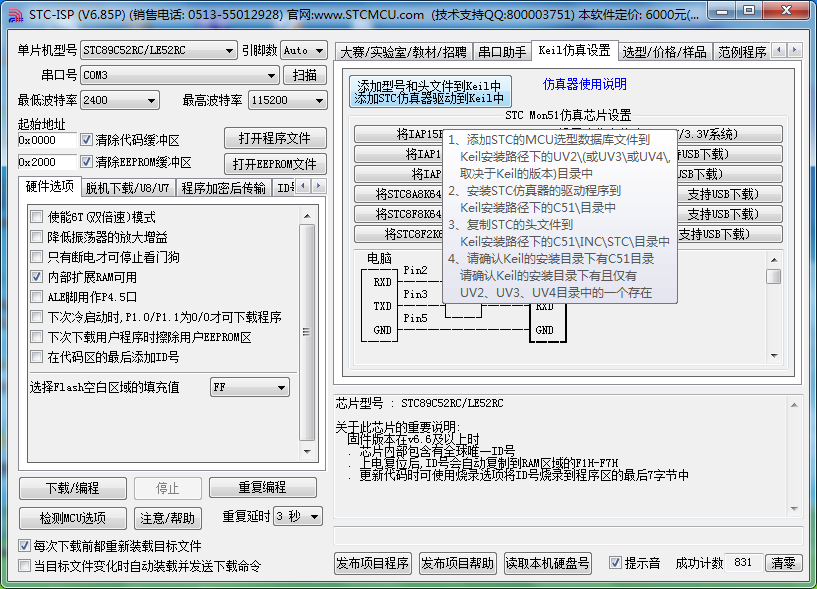The width and height of the screenshot is (817, 589).
Task: Click the 0x2000 EEPROM address field
Action: coord(47,162)
